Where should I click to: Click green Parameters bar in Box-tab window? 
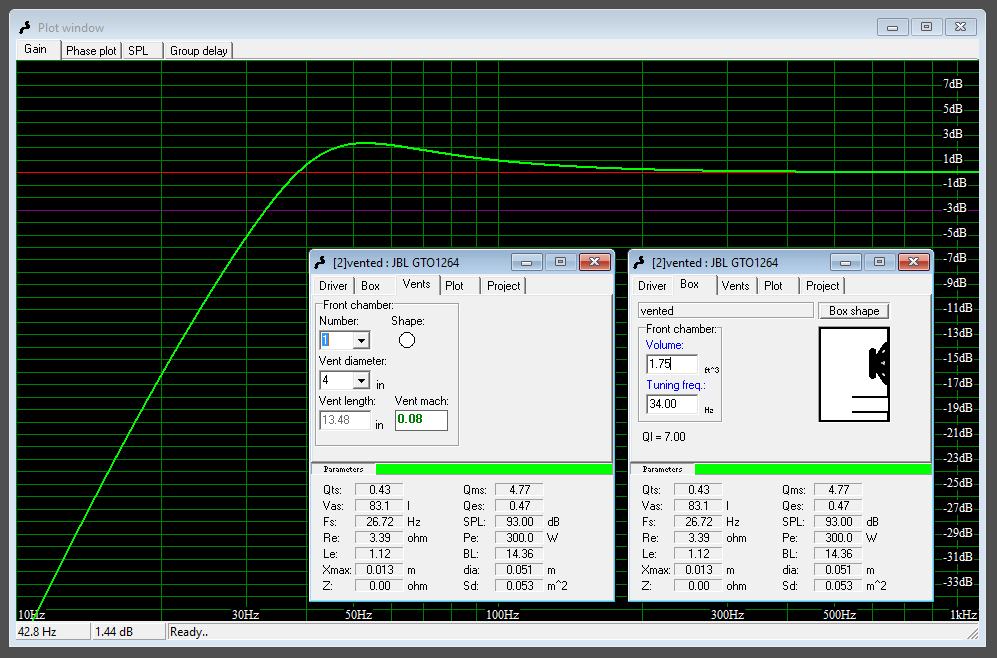coord(813,469)
